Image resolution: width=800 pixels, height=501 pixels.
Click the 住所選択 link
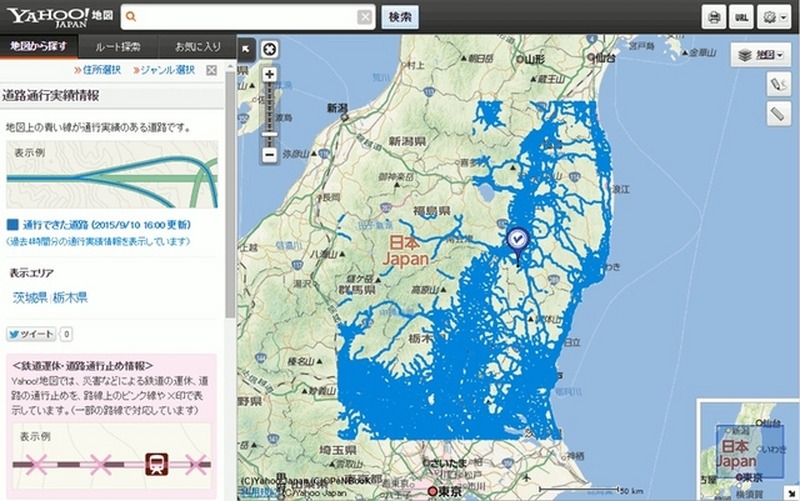click(97, 70)
